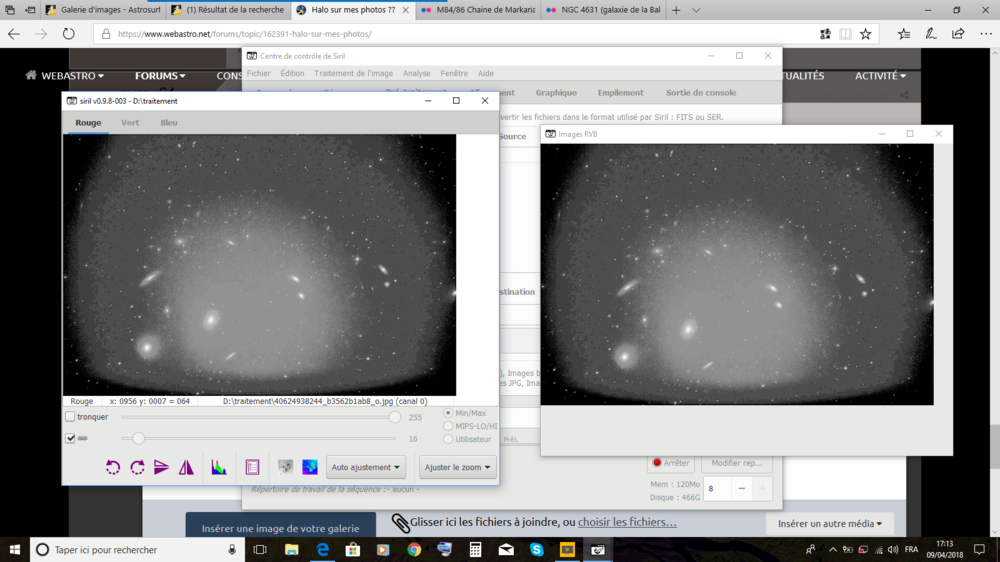1000x562 pixels.
Task: Go back in browser history
Action: (14, 34)
